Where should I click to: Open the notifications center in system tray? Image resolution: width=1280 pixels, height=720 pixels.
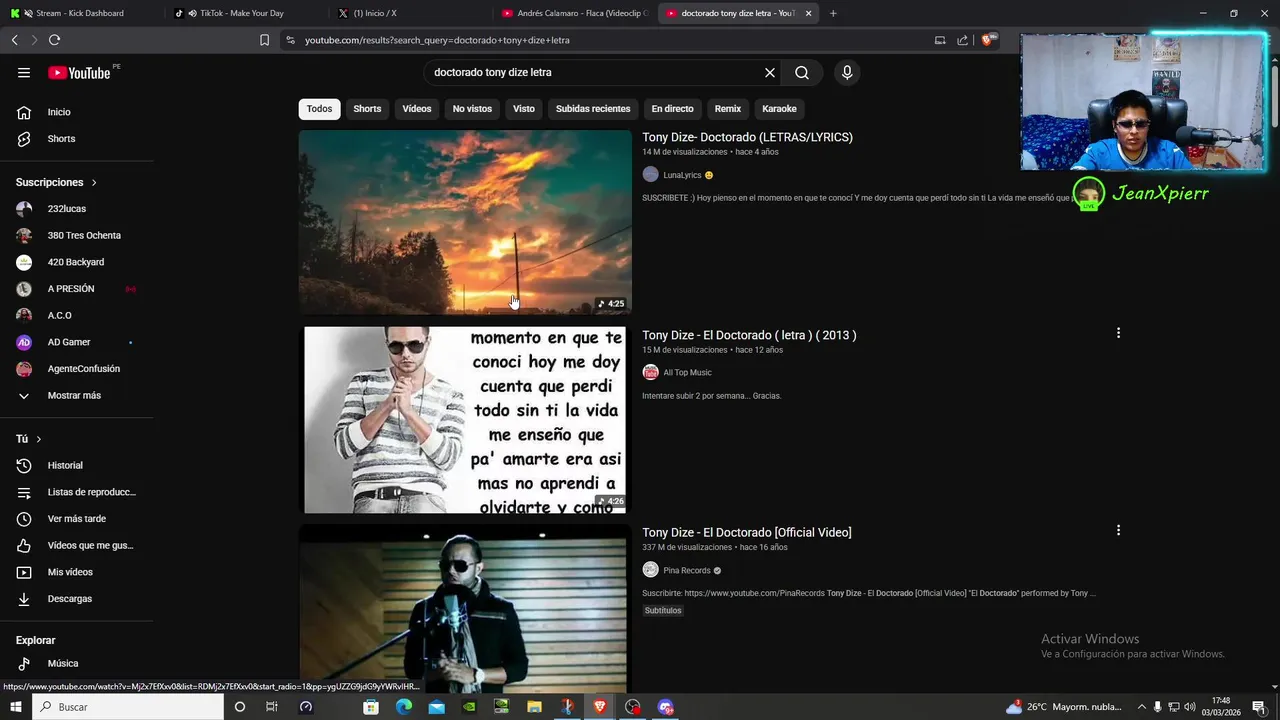tap(1259, 707)
